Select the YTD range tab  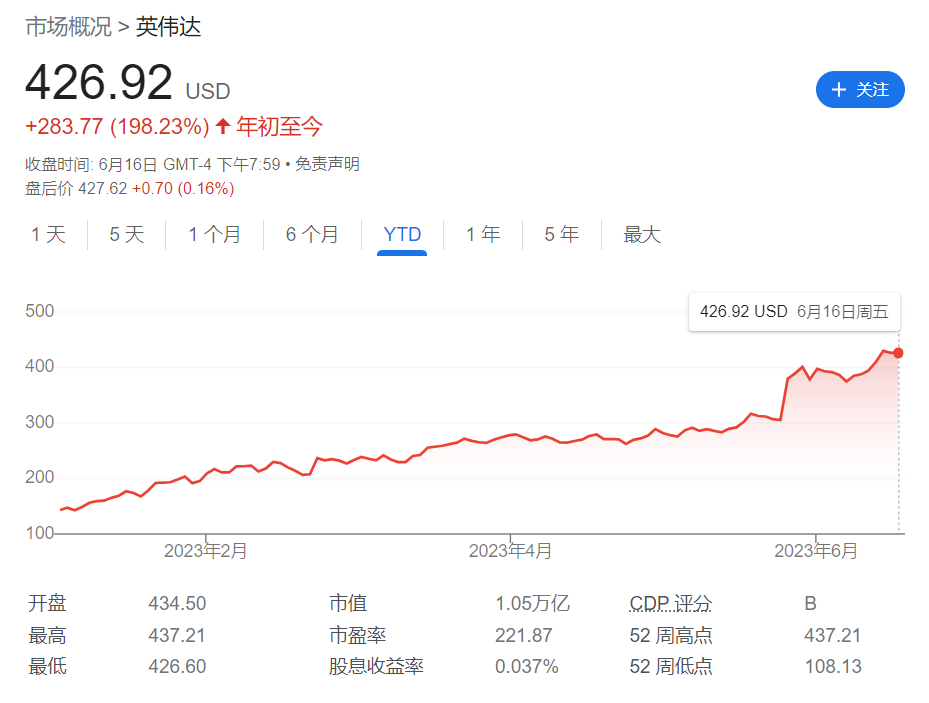[402, 235]
